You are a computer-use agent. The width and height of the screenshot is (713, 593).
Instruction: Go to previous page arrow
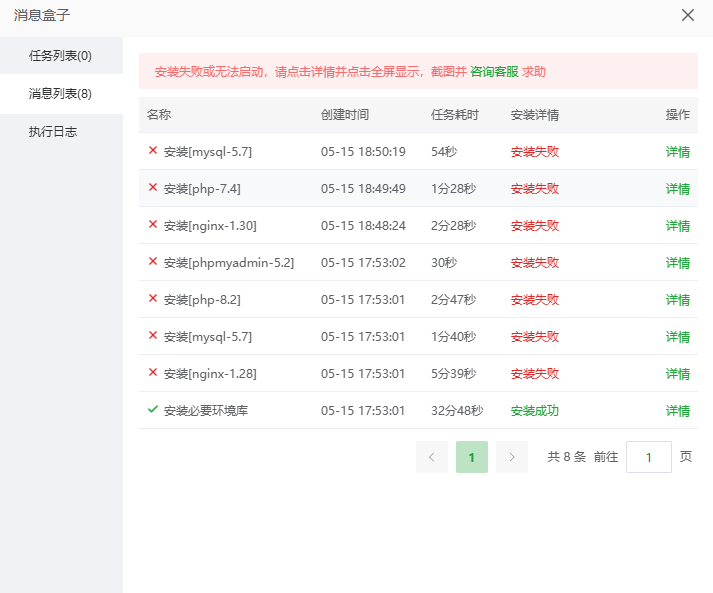(x=432, y=457)
